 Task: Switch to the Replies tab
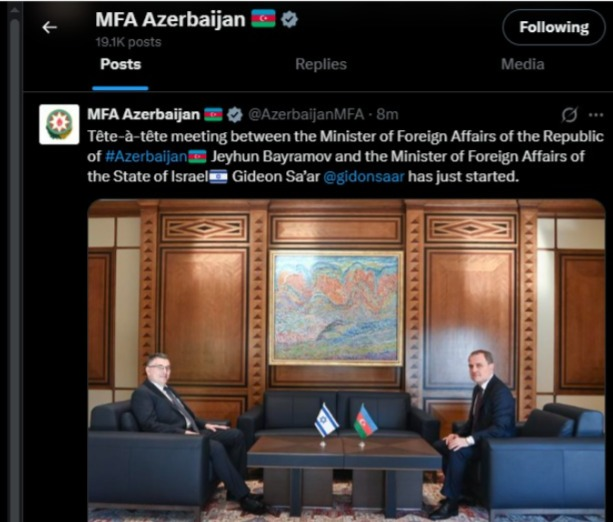321,65
